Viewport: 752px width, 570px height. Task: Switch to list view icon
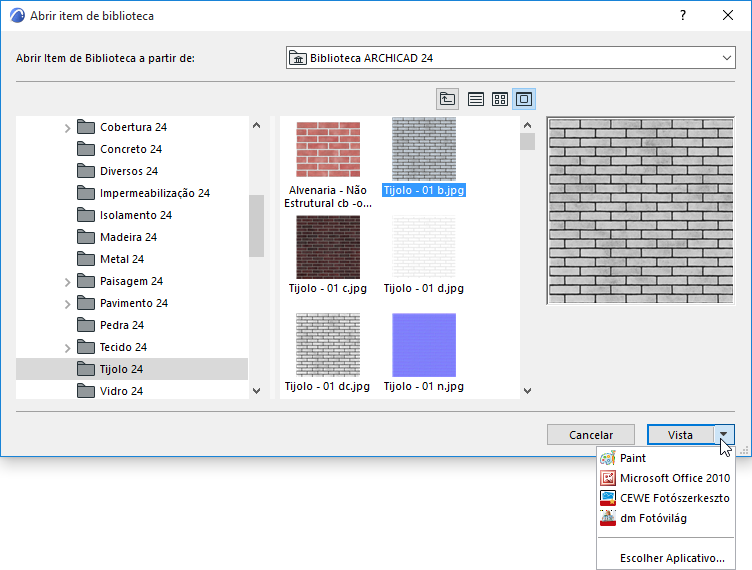tap(475, 99)
